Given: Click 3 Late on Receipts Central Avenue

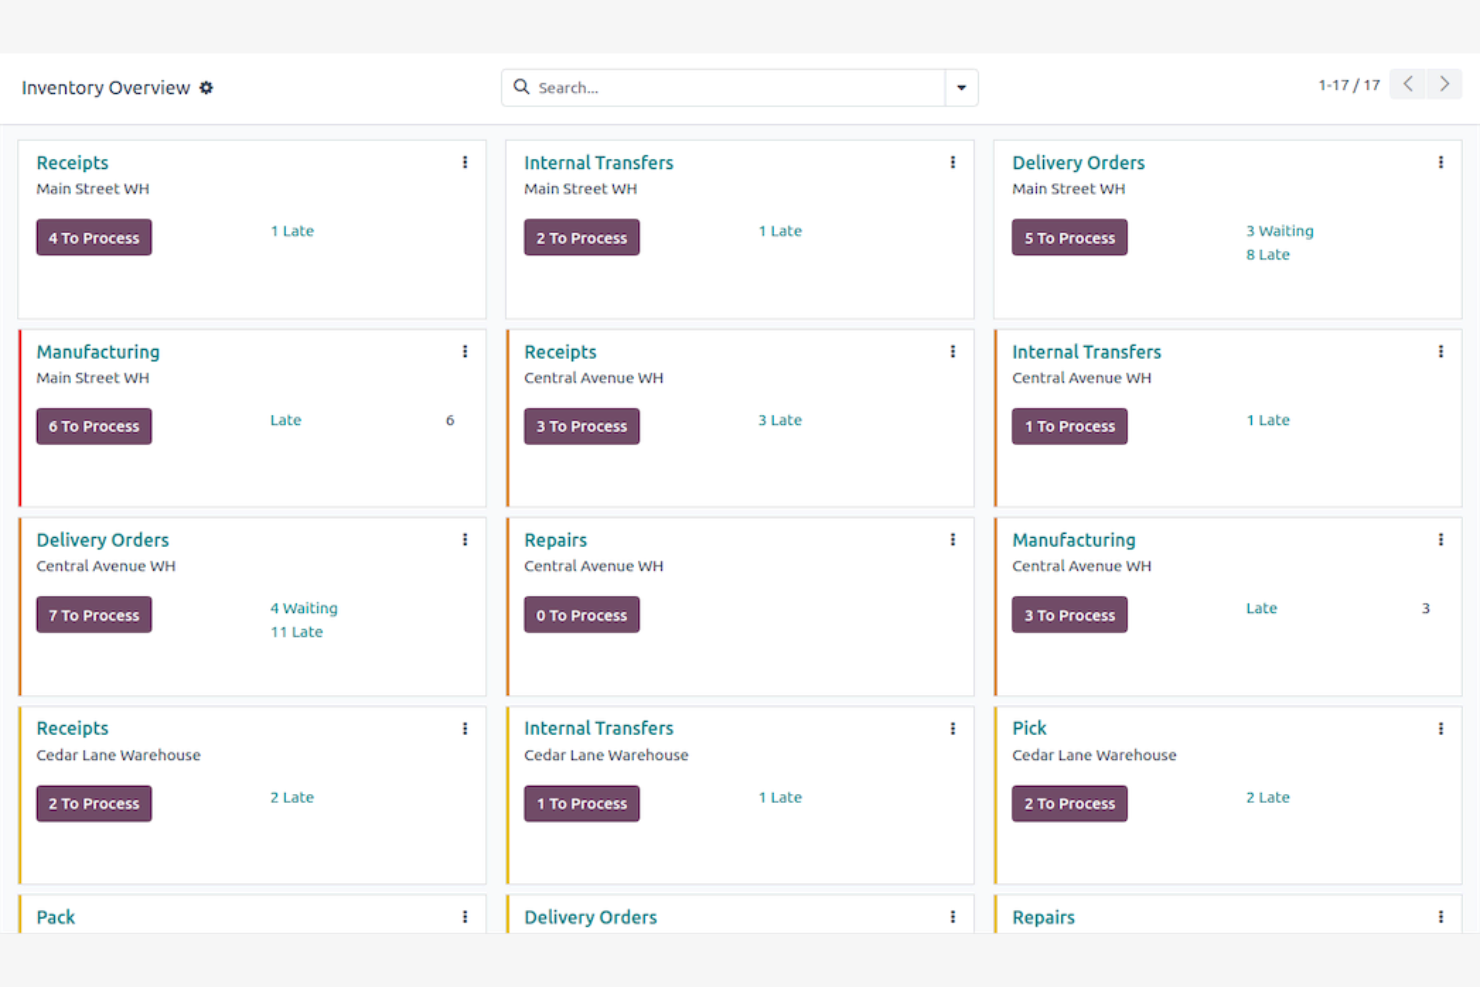Looking at the screenshot, I should (x=780, y=420).
